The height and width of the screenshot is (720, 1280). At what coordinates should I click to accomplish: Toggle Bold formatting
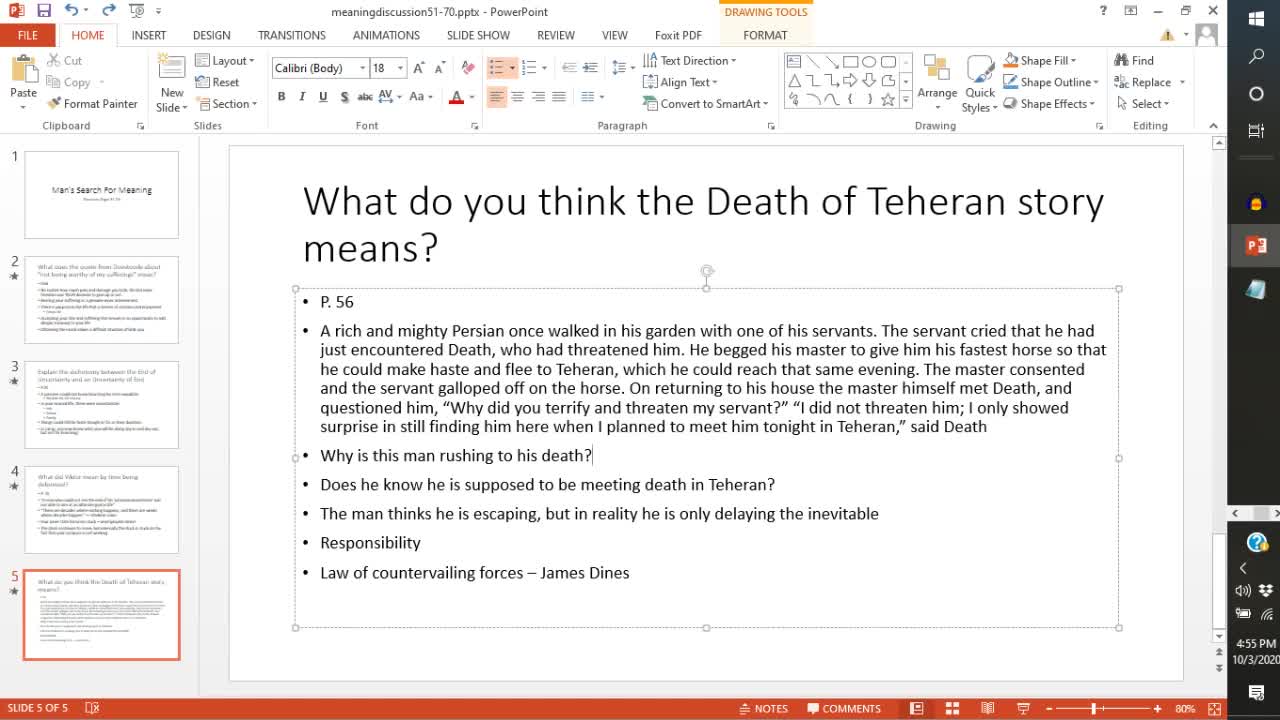click(281, 97)
